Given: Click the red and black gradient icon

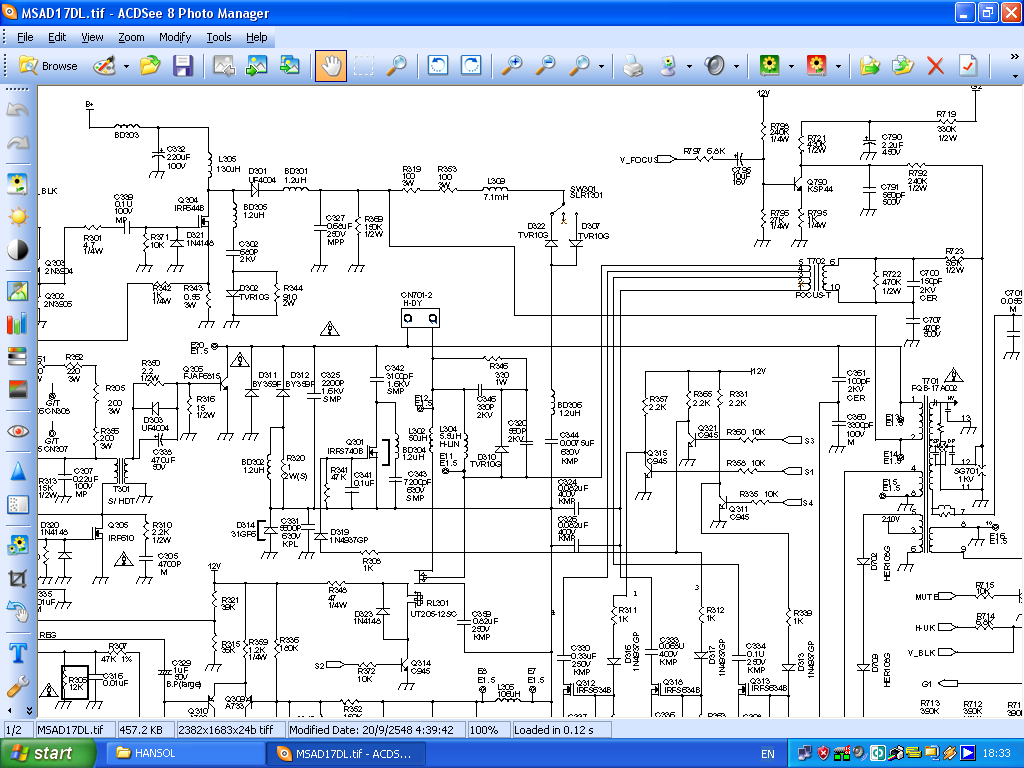Looking at the screenshot, I should click(18, 389).
